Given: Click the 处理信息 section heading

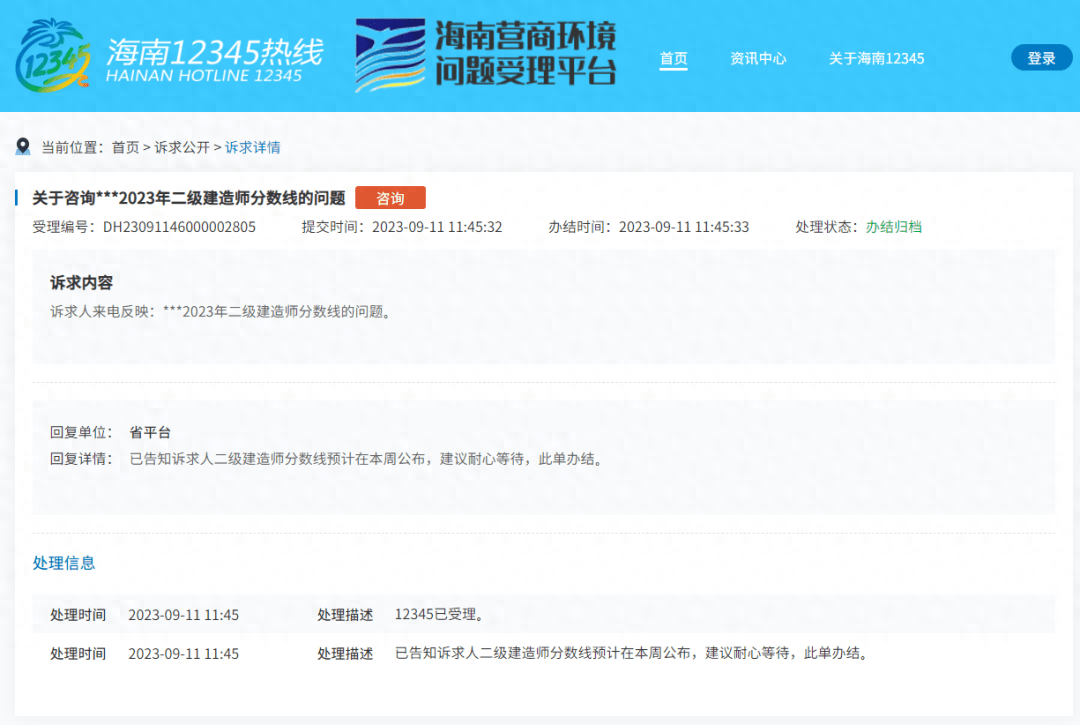Looking at the screenshot, I should (x=64, y=563).
